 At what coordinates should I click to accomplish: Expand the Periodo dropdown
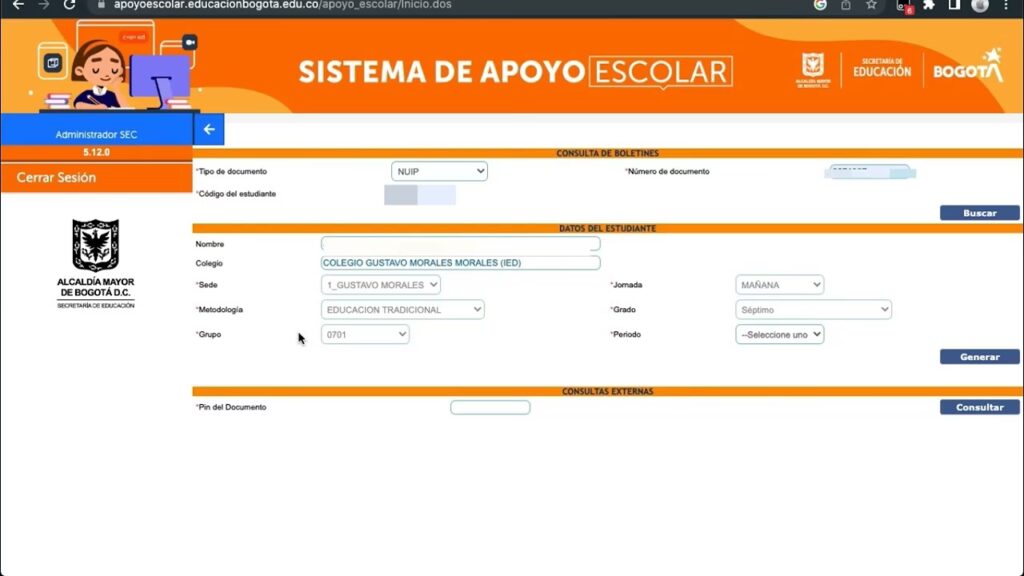click(x=779, y=335)
